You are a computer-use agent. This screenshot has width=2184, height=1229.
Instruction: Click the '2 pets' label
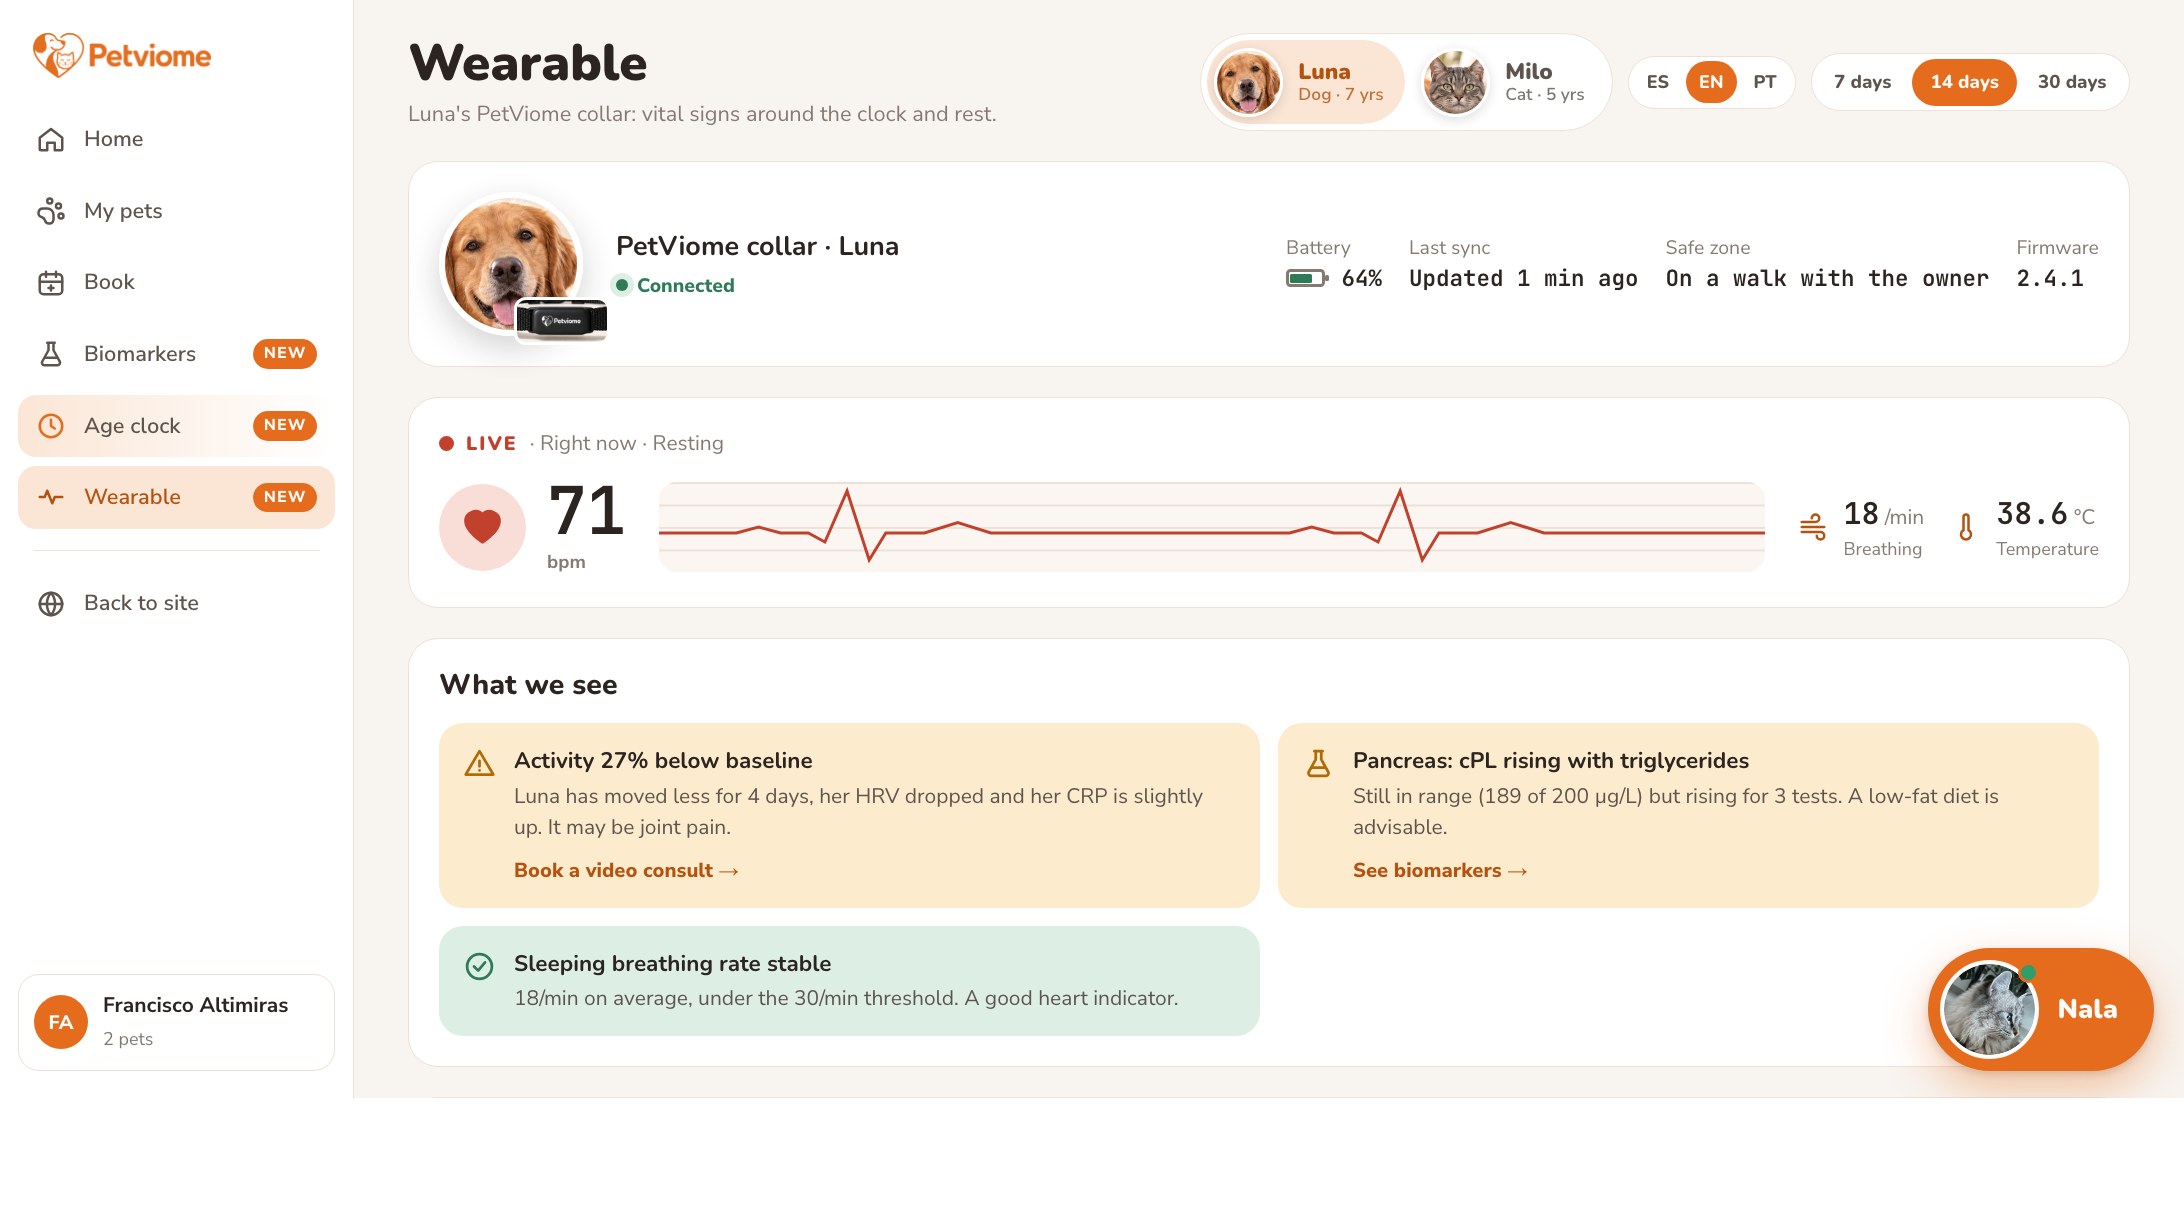point(128,1039)
